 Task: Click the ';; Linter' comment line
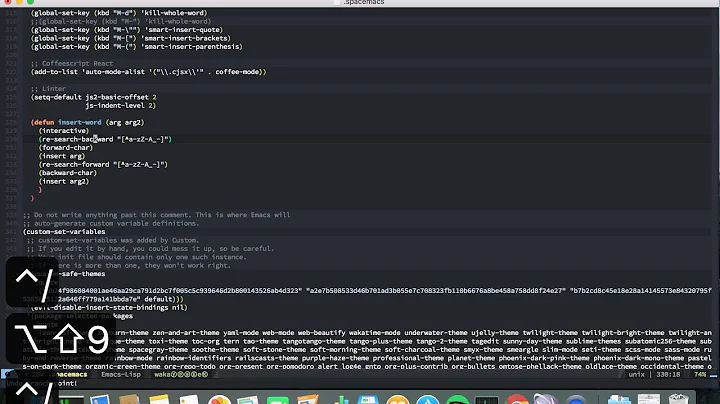click(x=48, y=89)
